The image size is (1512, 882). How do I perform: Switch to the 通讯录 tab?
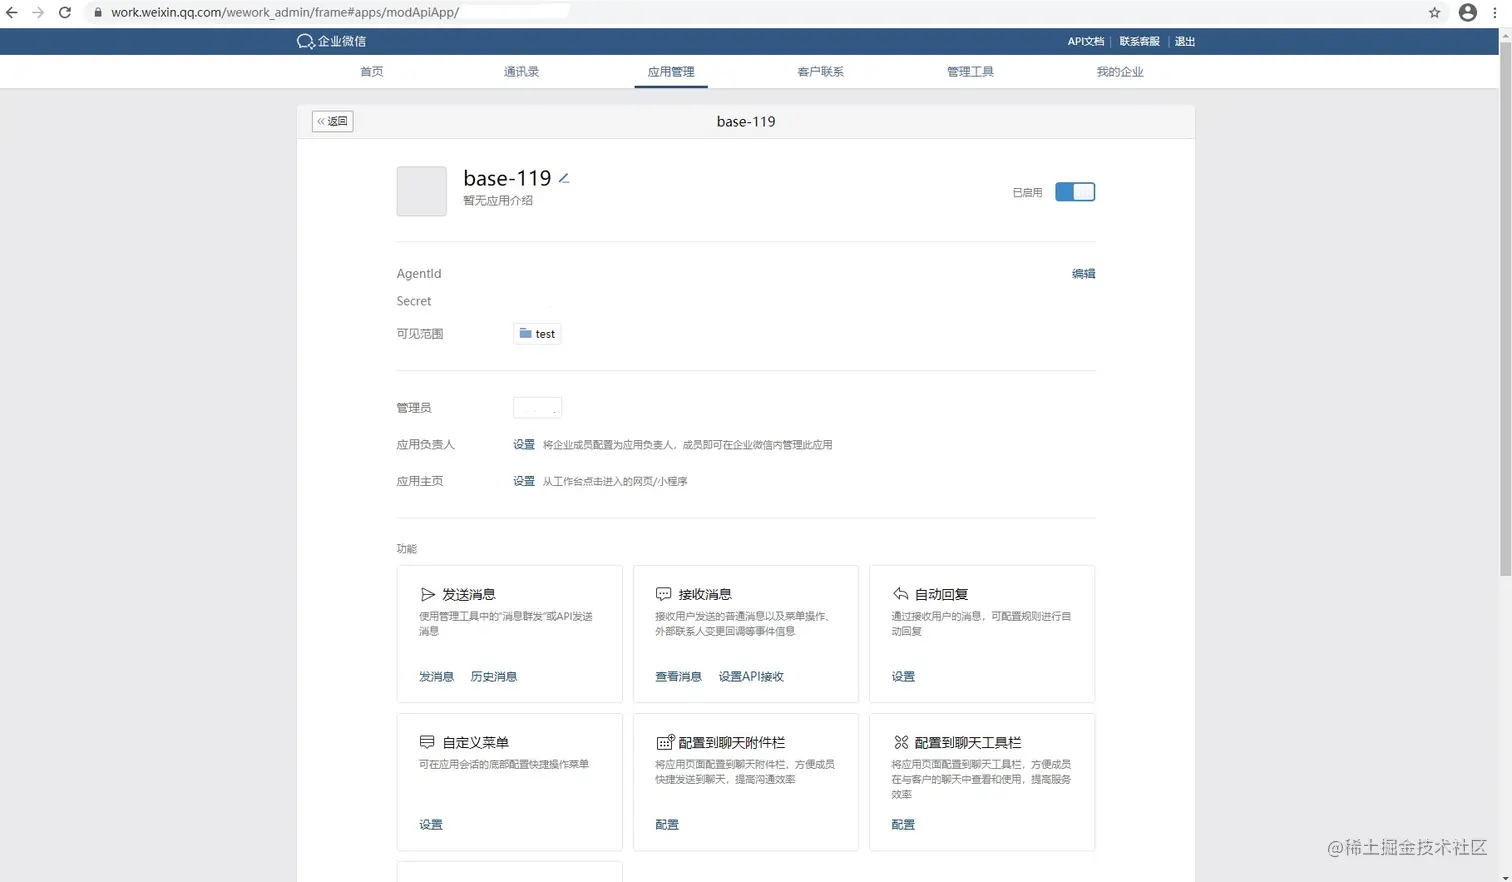coord(520,71)
